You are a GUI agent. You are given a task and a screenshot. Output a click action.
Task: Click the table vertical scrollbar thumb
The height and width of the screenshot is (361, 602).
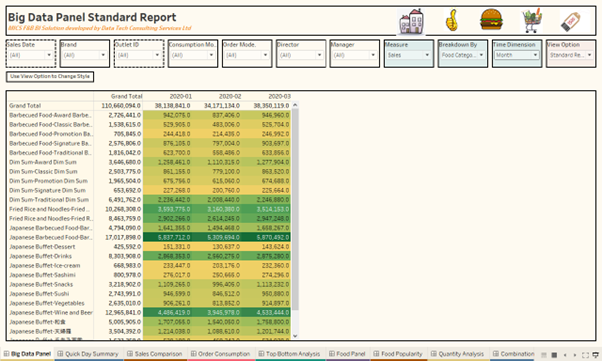[x=295, y=209]
